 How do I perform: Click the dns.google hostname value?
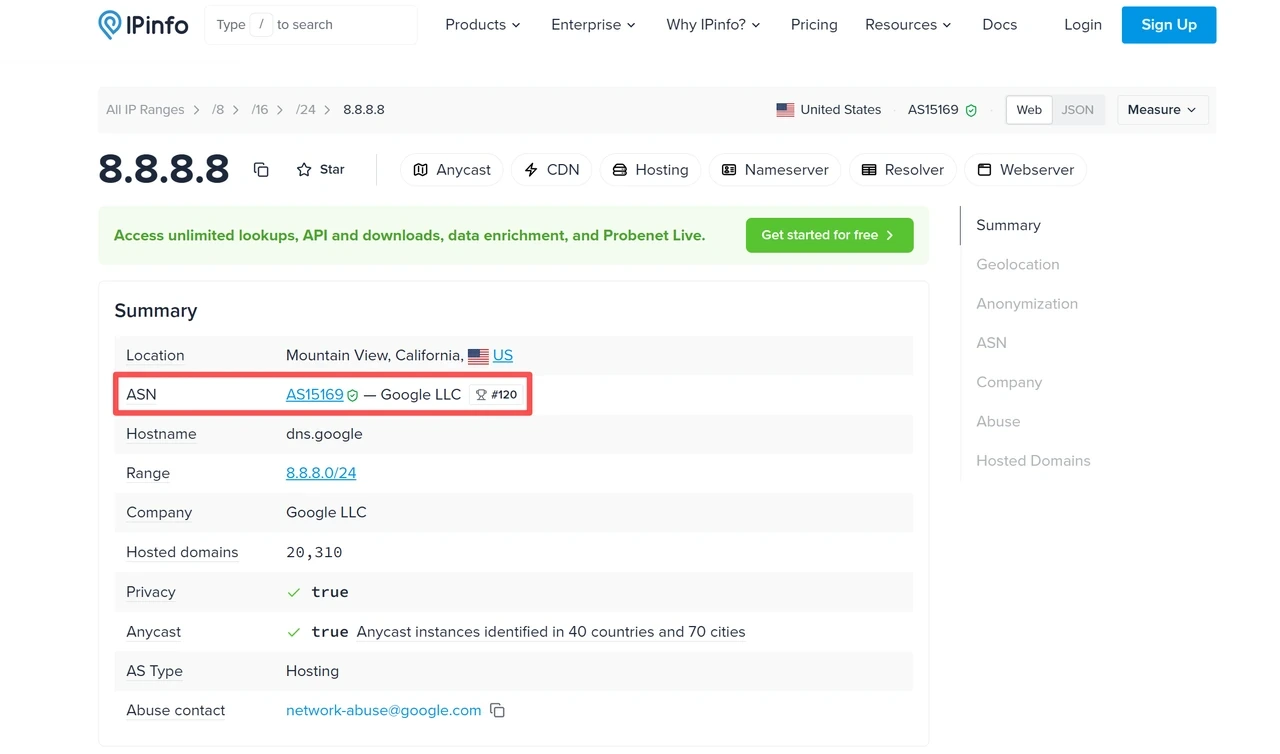click(324, 434)
